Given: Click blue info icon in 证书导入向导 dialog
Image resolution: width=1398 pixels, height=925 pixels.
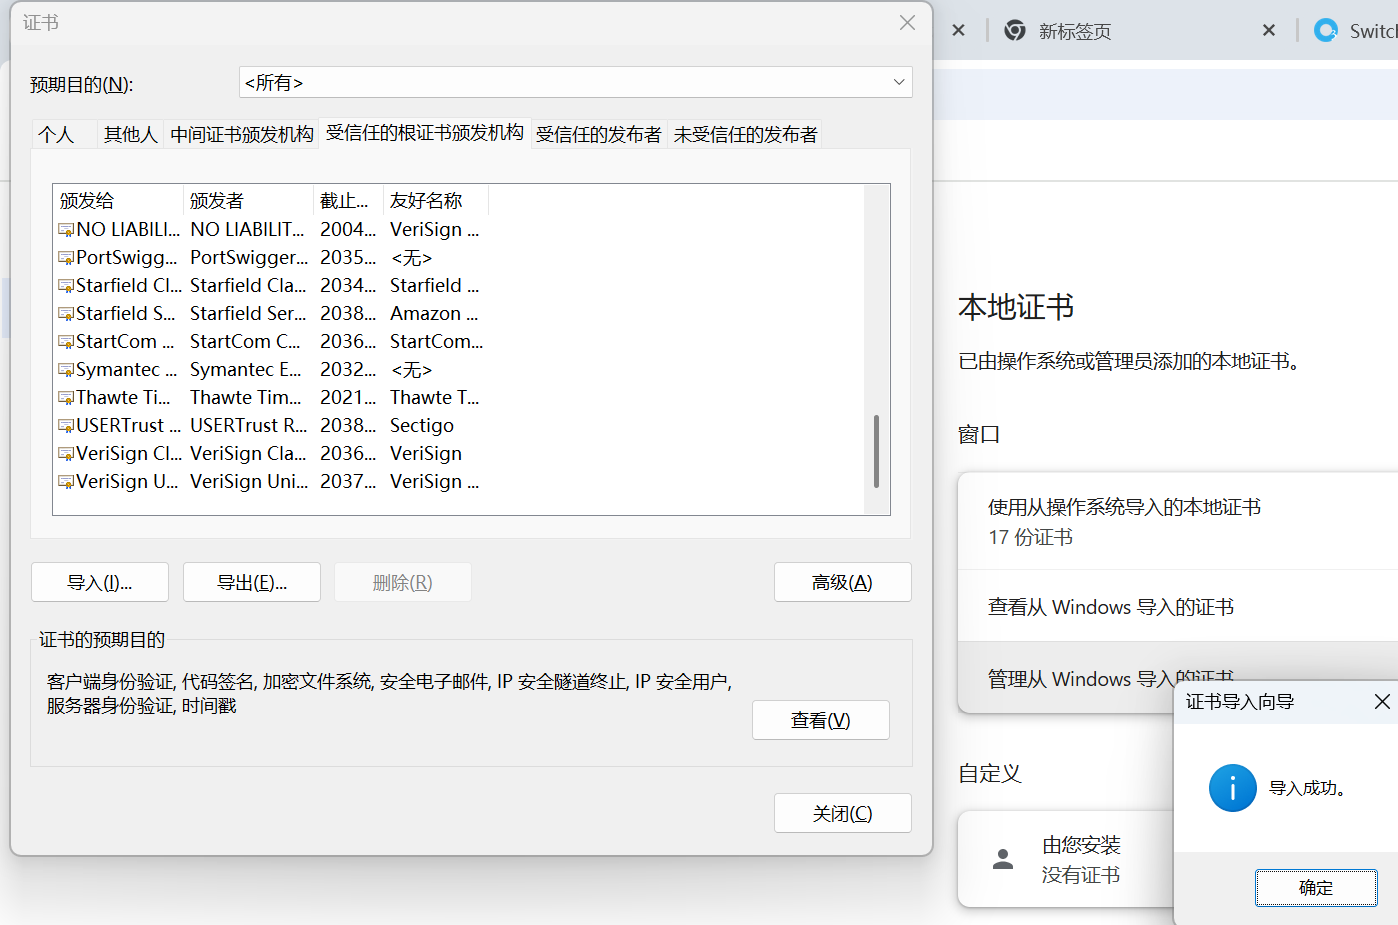Looking at the screenshot, I should [1232, 788].
